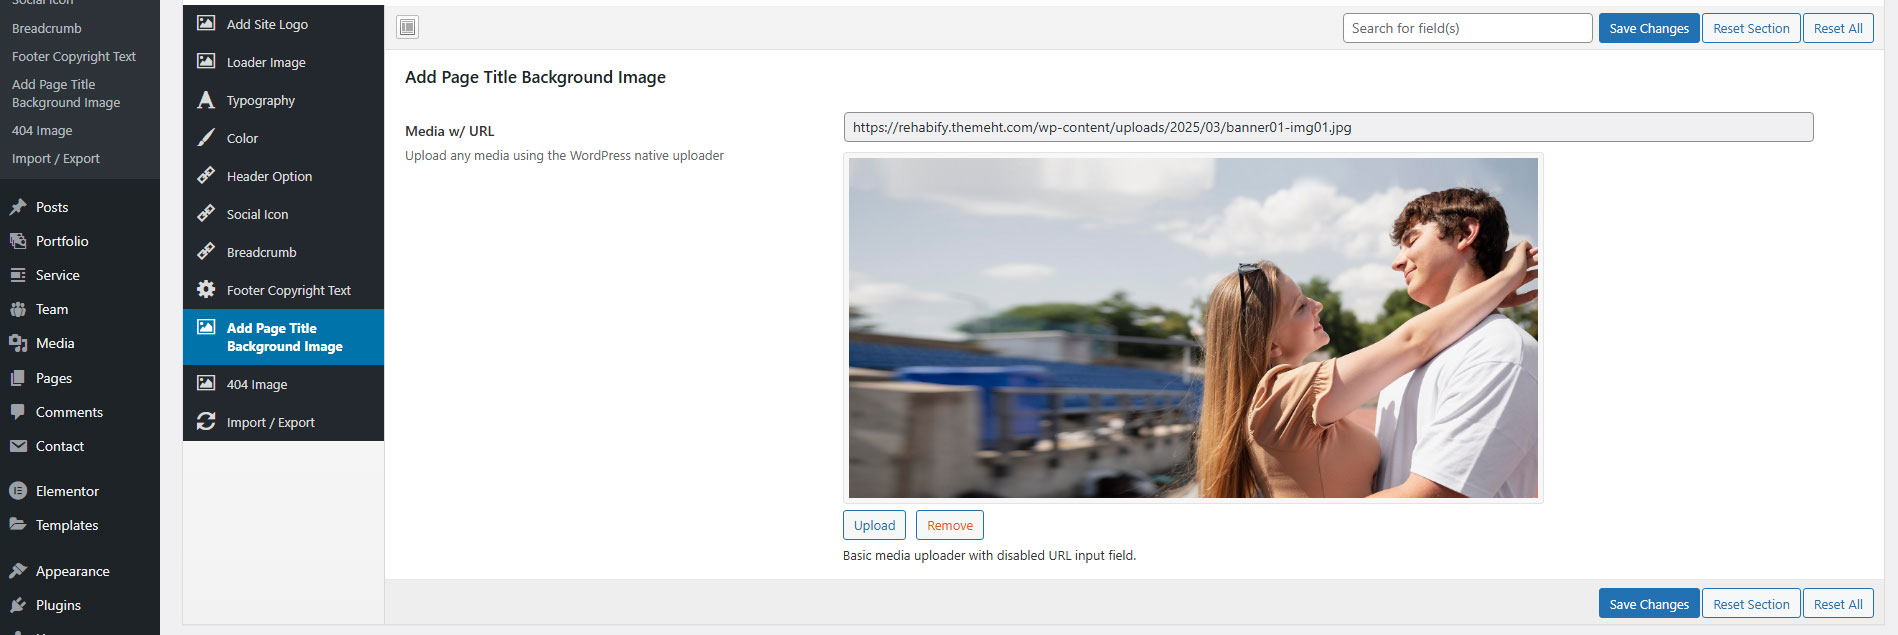Click the Posts pushpin icon
This screenshot has width=1898, height=635.
point(18,207)
